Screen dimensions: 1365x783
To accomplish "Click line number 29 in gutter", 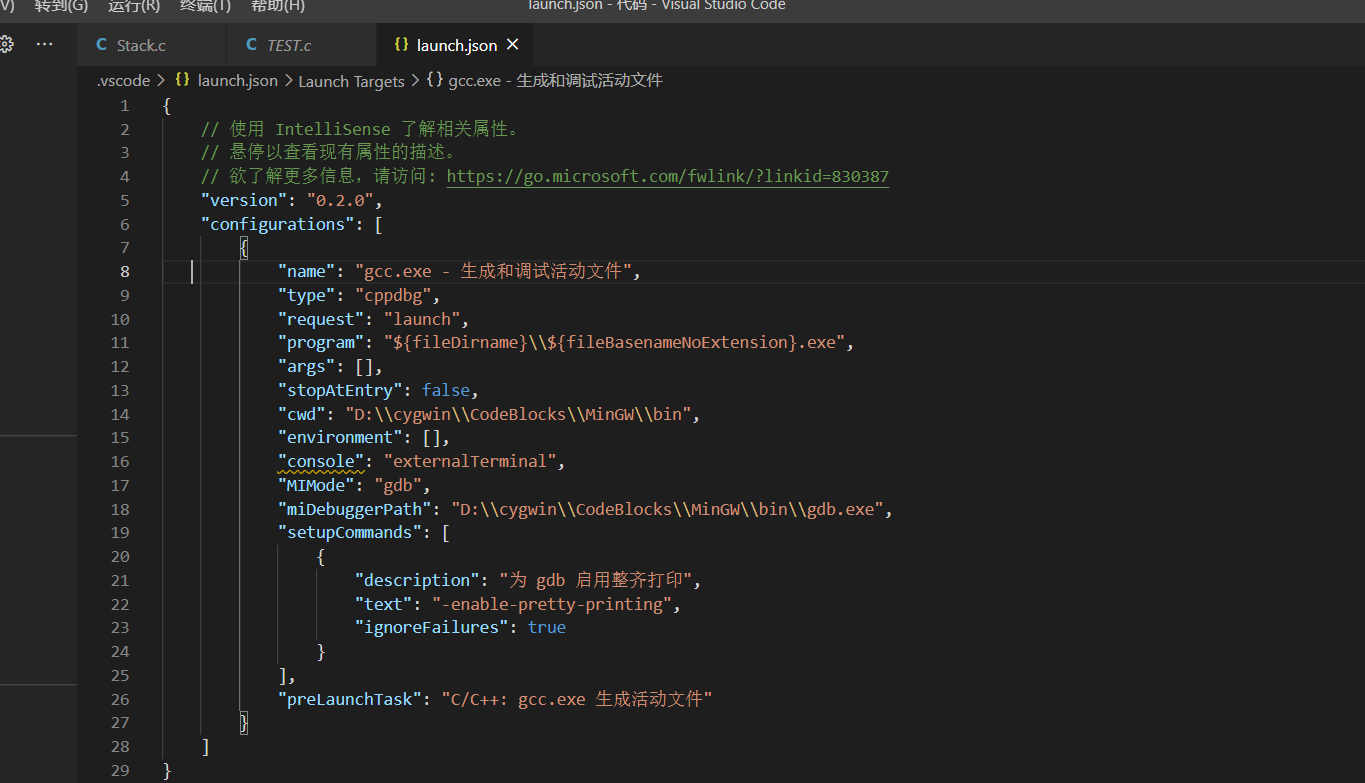I will coord(120,770).
